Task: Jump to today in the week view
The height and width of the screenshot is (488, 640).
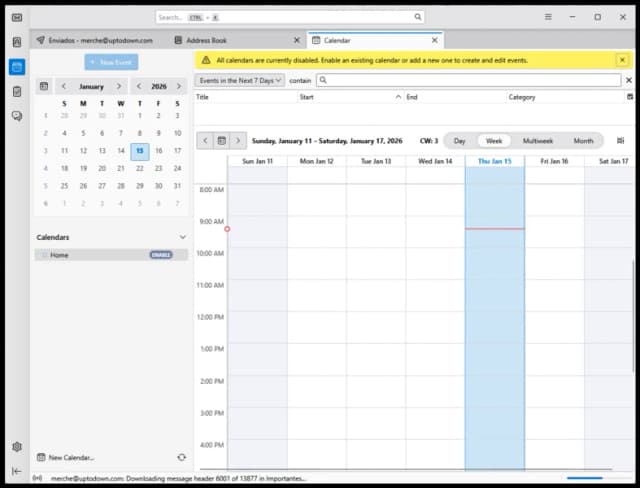Action: coord(222,141)
